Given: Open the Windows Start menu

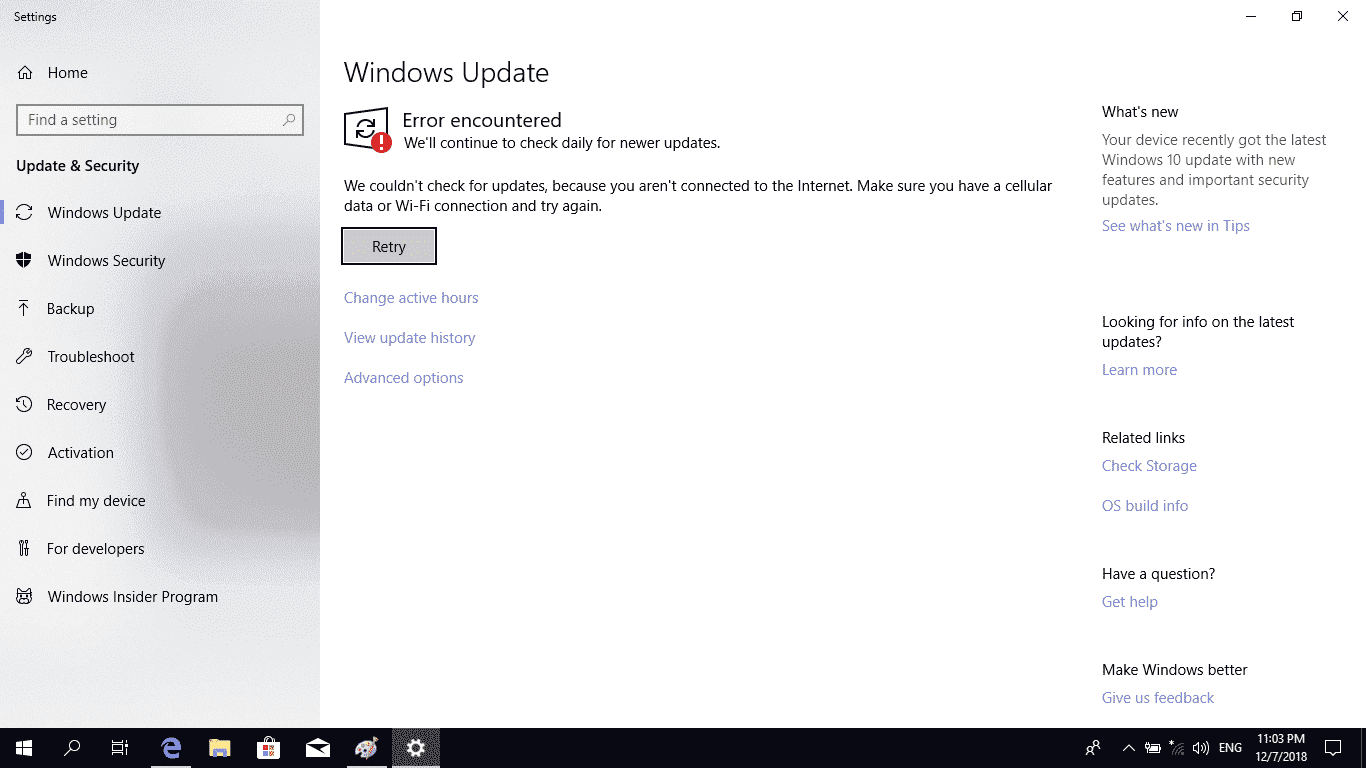Looking at the screenshot, I should (x=24, y=748).
